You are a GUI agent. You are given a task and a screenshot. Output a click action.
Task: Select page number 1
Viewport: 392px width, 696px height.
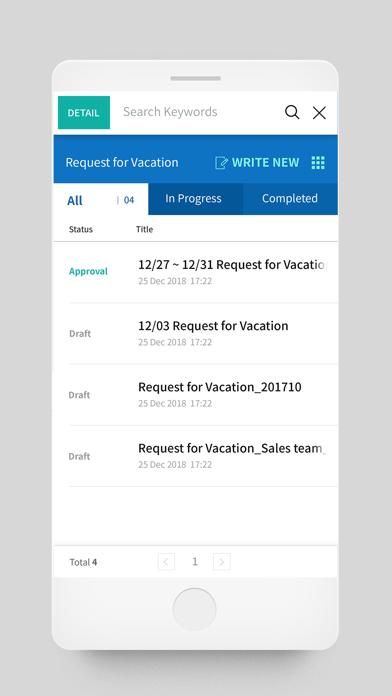coord(194,562)
